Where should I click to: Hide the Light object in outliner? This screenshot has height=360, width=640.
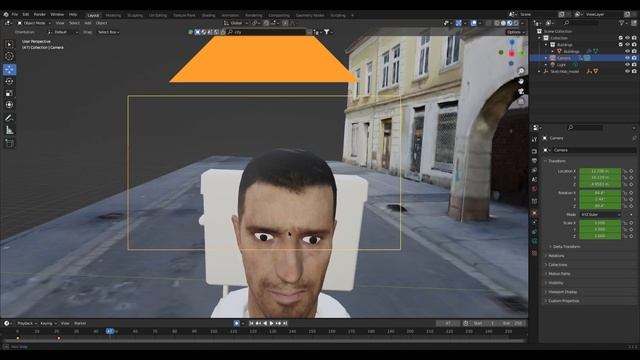coord(627,65)
